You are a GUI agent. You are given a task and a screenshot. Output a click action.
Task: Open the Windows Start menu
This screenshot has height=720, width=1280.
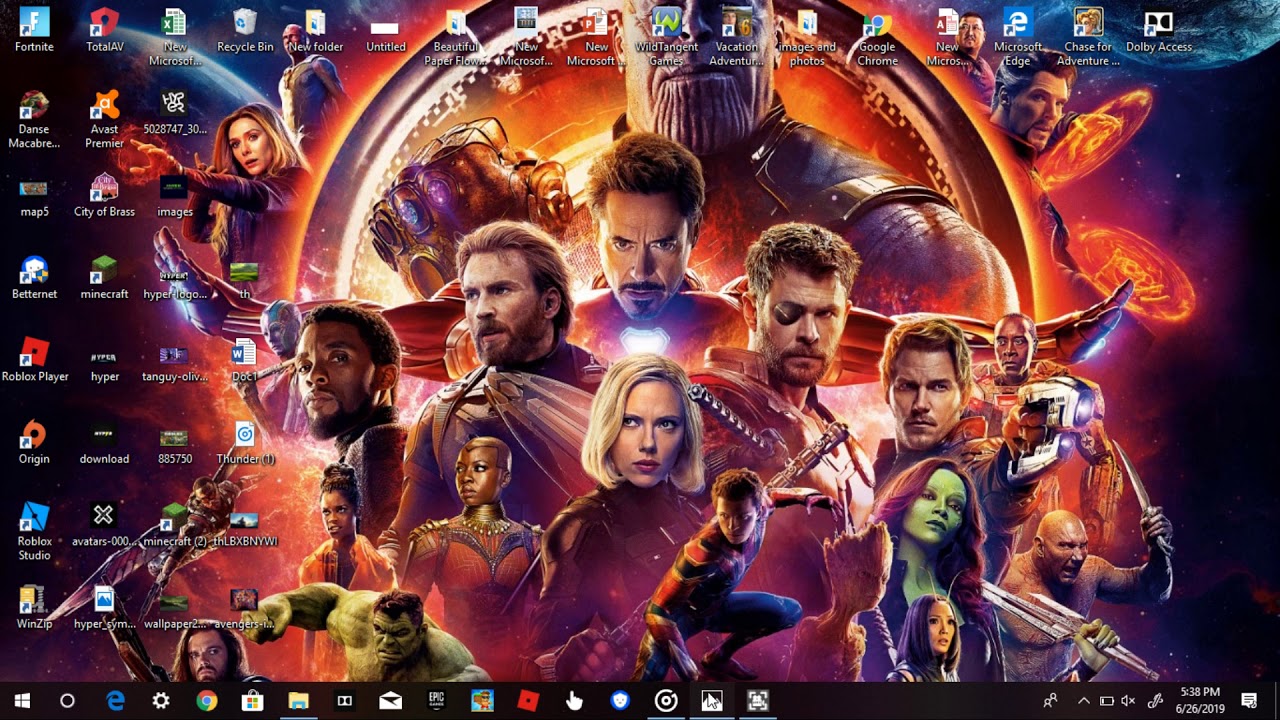pos(22,701)
